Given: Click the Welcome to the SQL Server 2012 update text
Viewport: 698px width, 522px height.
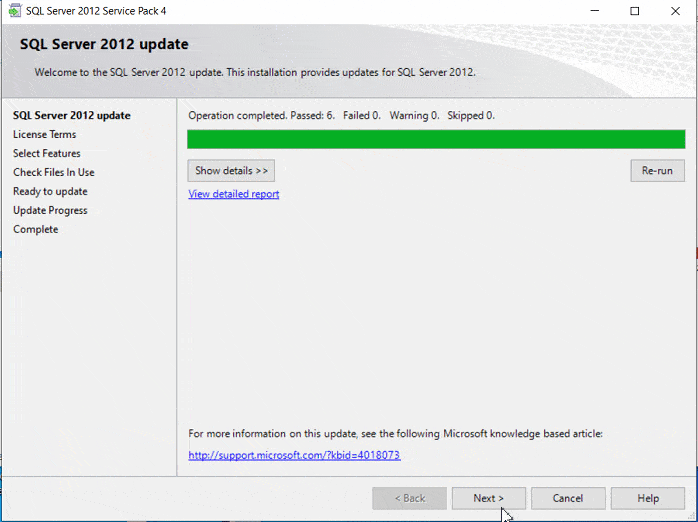Looking at the screenshot, I should tap(255, 72).
